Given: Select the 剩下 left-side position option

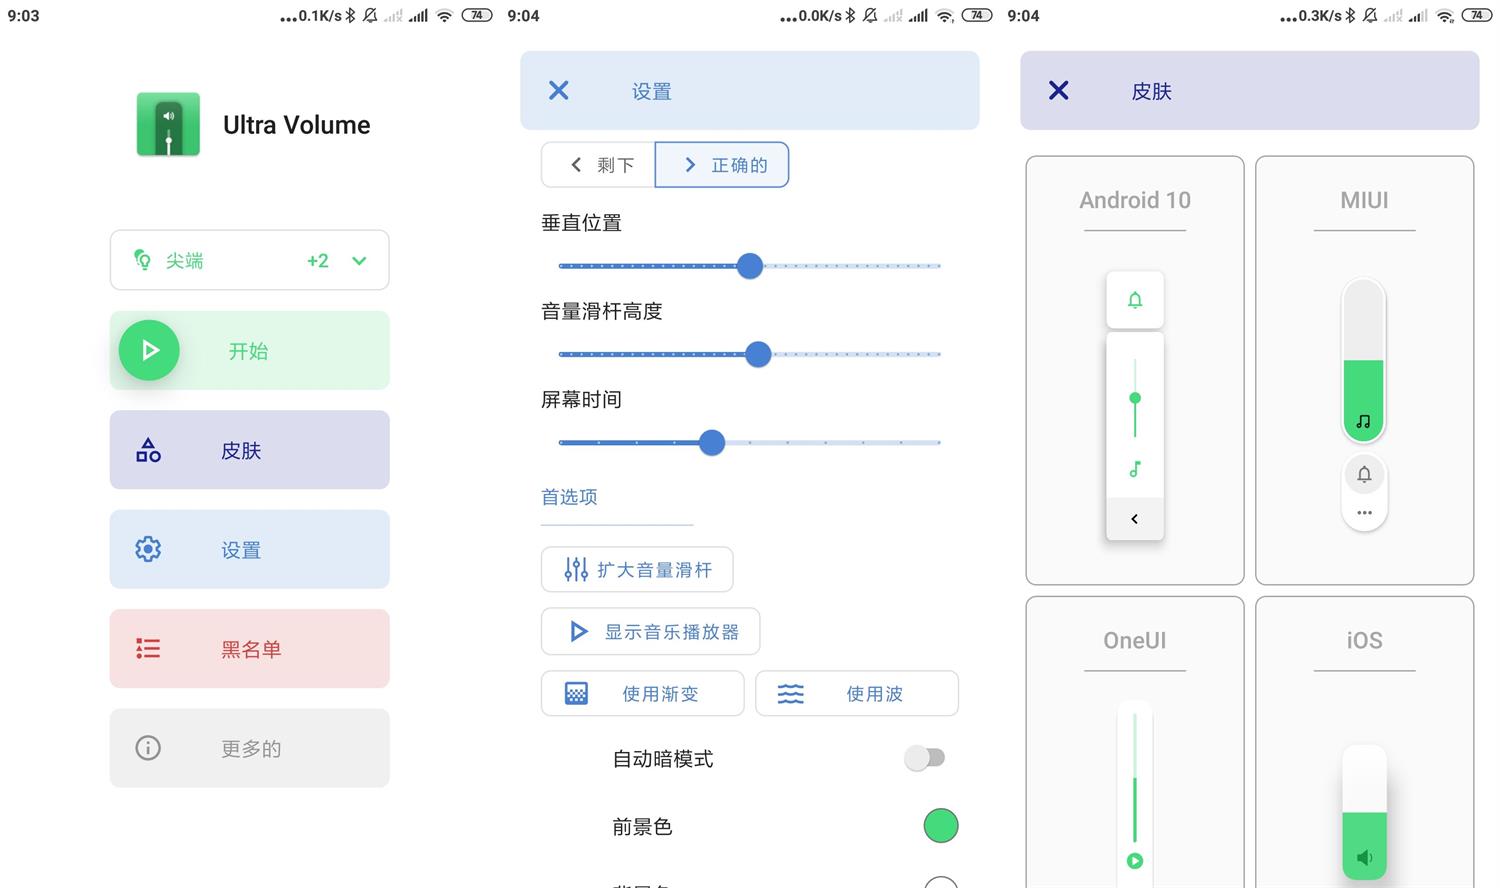Looking at the screenshot, I should (x=598, y=165).
